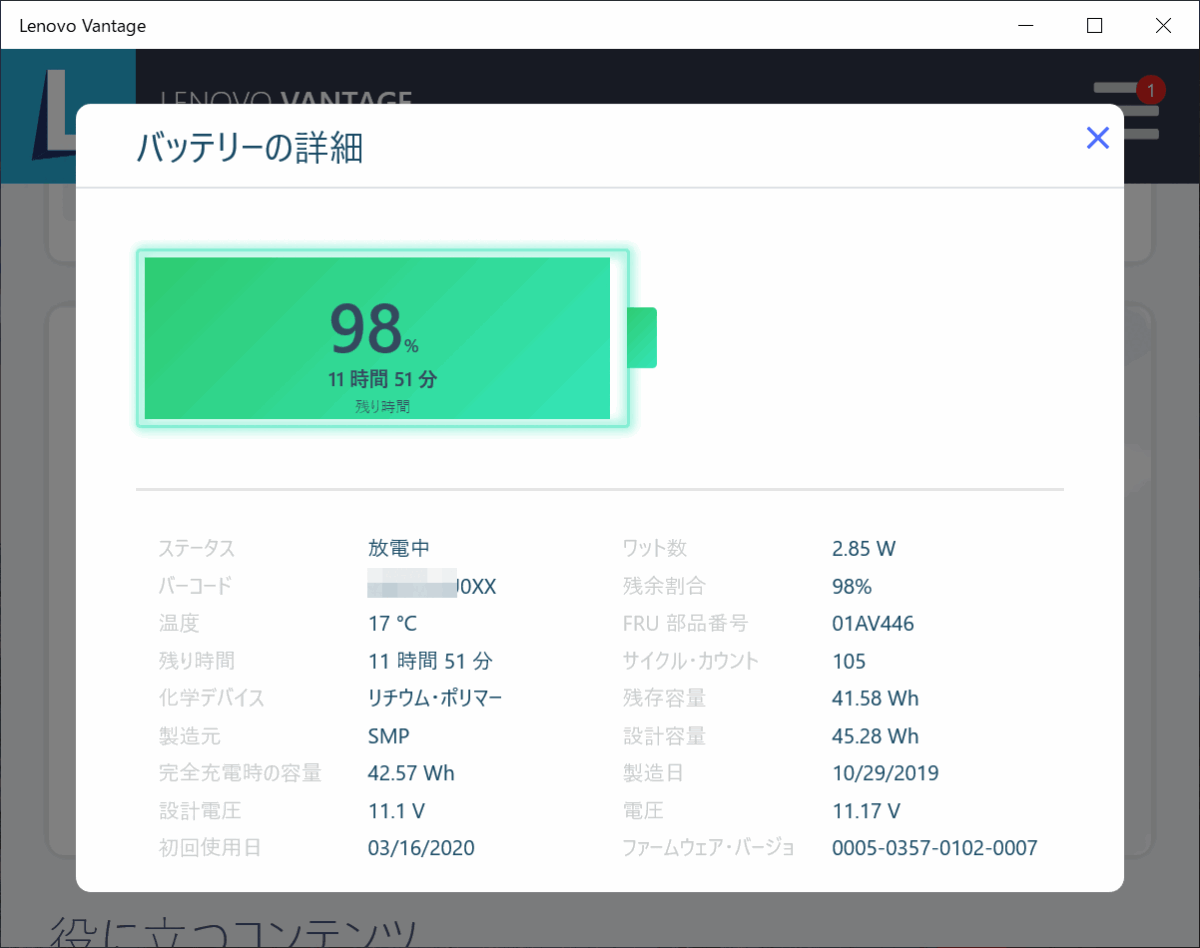Select the 設計電圧 value 11.1 V
This screenshot has width=1200, height=948.
click(397, 810)
